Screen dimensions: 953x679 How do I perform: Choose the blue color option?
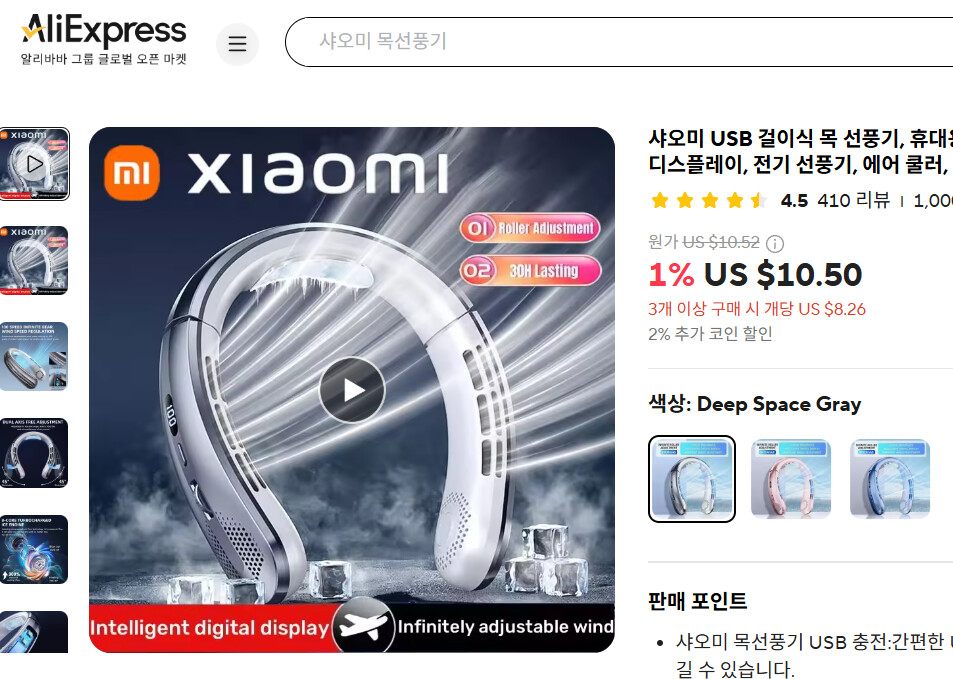point(890,478)
